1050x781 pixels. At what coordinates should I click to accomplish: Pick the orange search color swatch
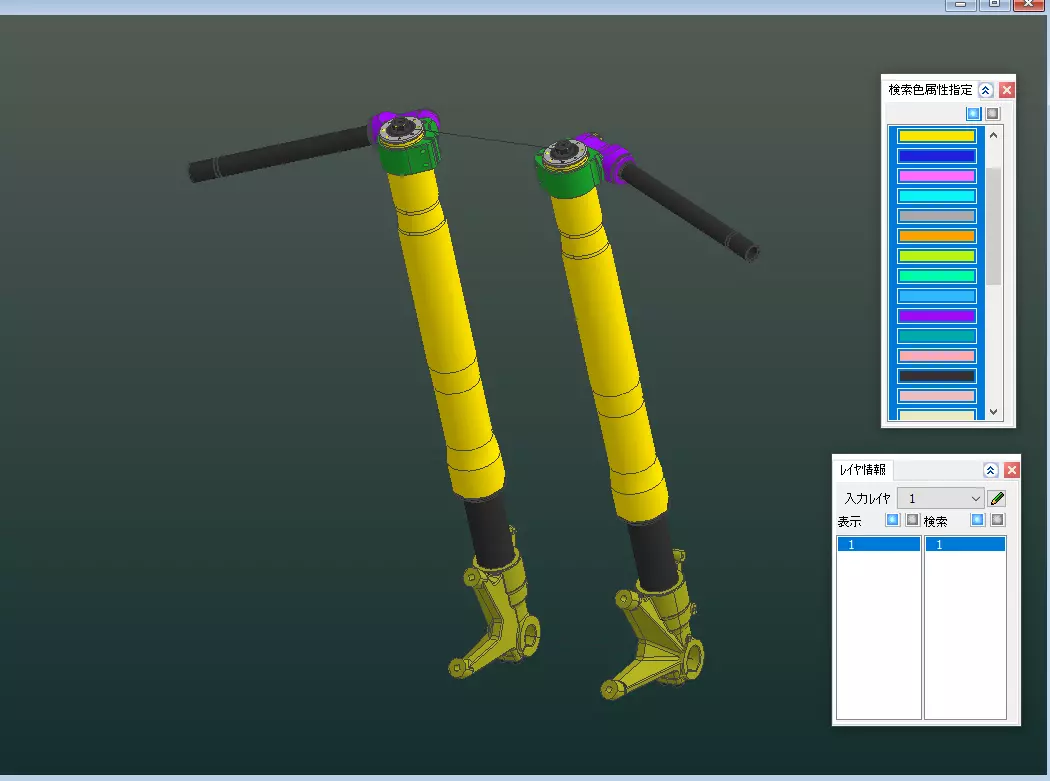coord(936,236)
